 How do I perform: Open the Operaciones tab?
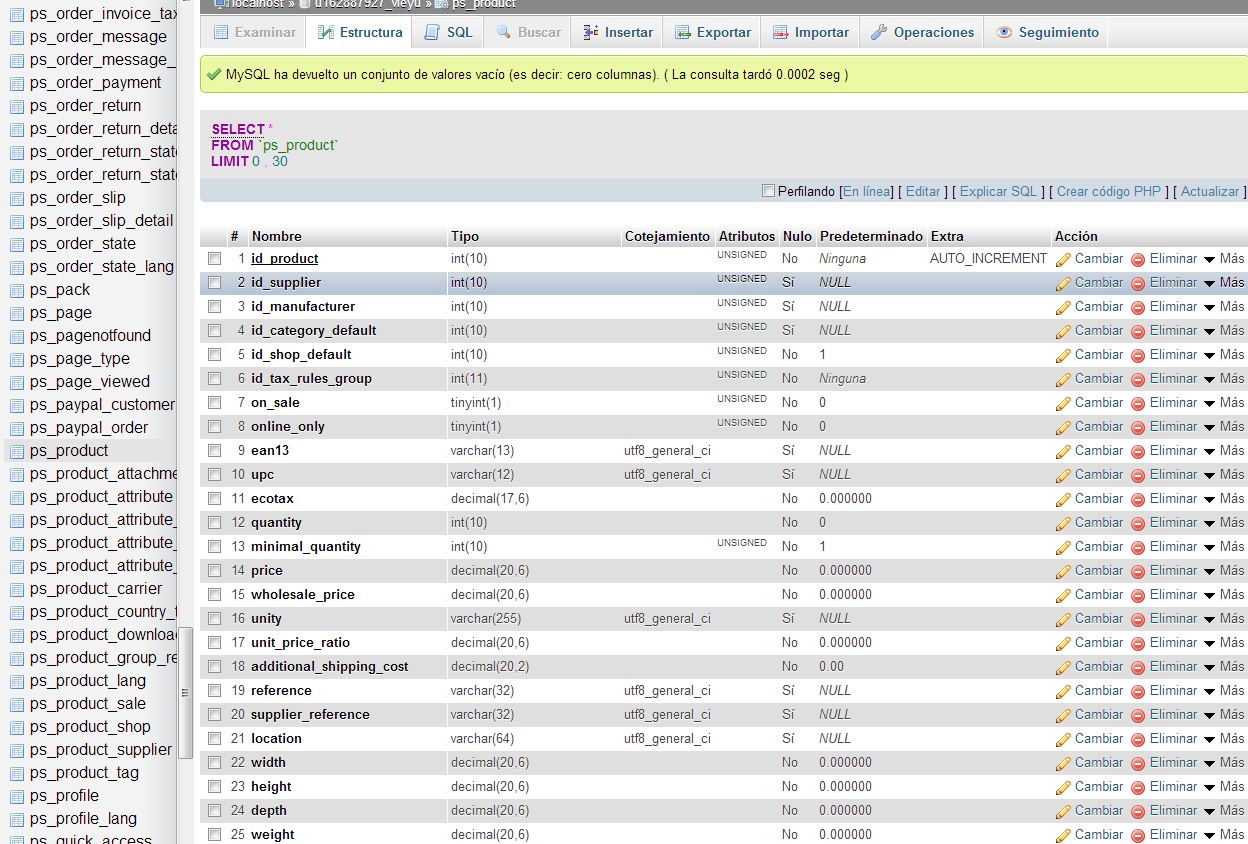(922, 32)
